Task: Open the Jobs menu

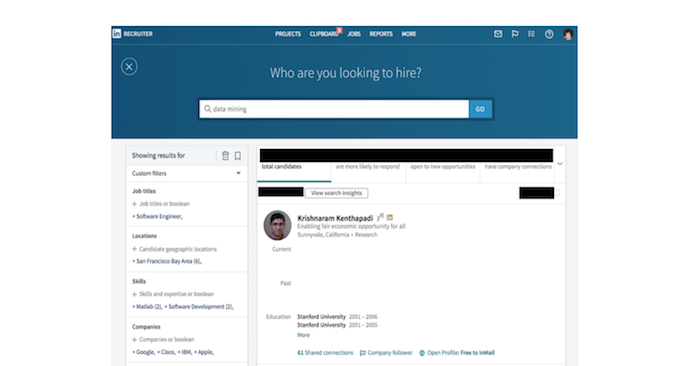Action: pos(354,34)
